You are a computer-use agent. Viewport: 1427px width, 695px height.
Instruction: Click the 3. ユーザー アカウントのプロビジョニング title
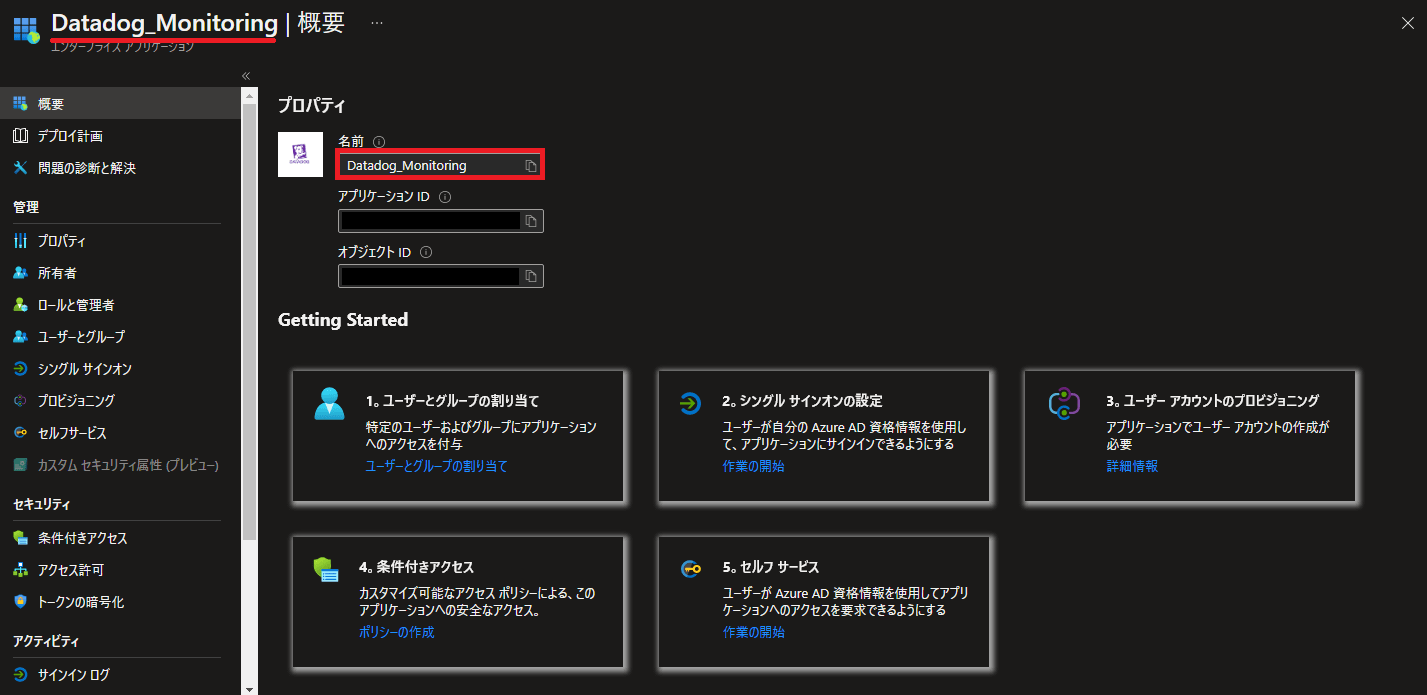(1212, 401)
